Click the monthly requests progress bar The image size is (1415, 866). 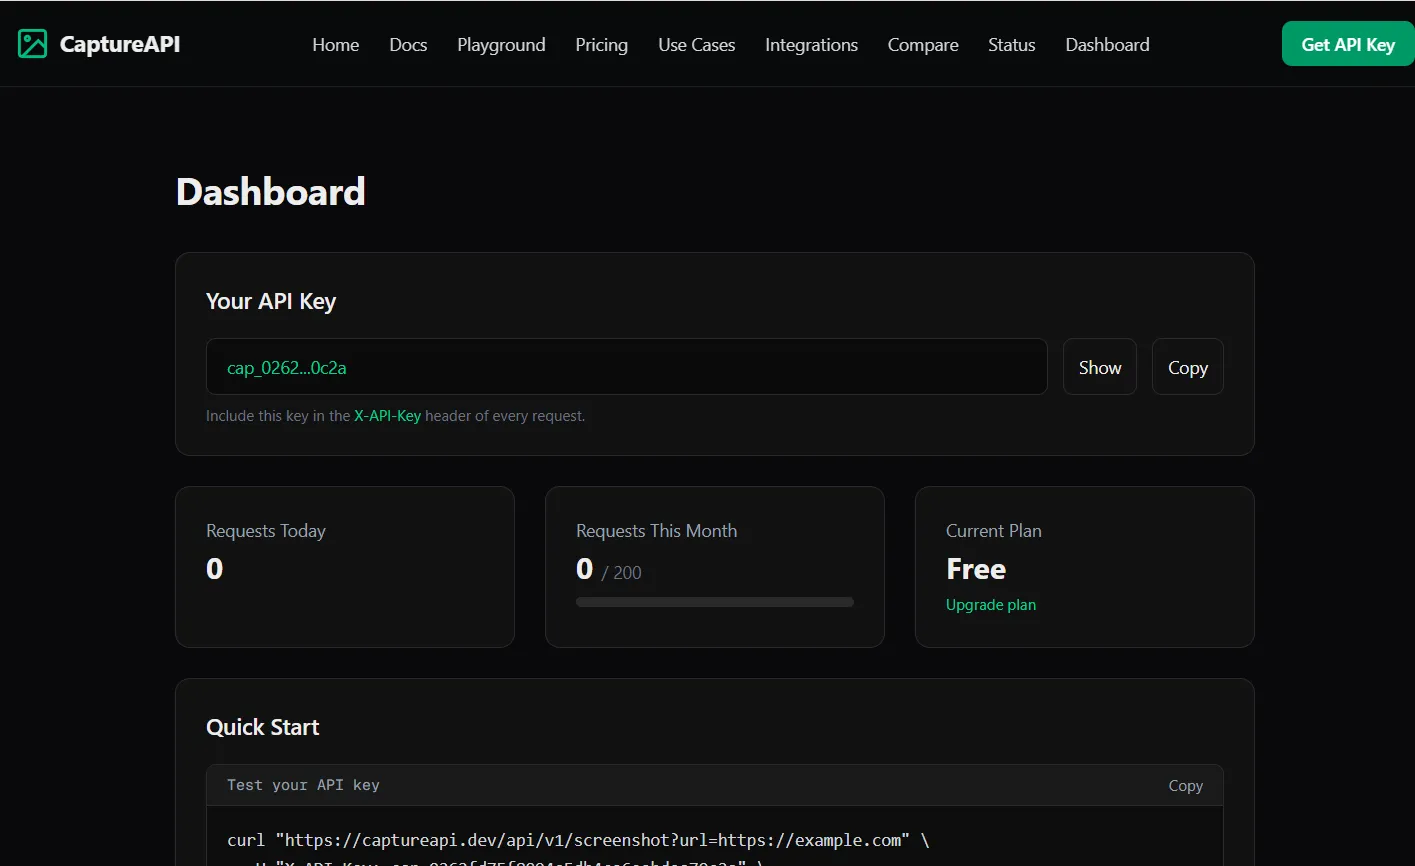715,602
